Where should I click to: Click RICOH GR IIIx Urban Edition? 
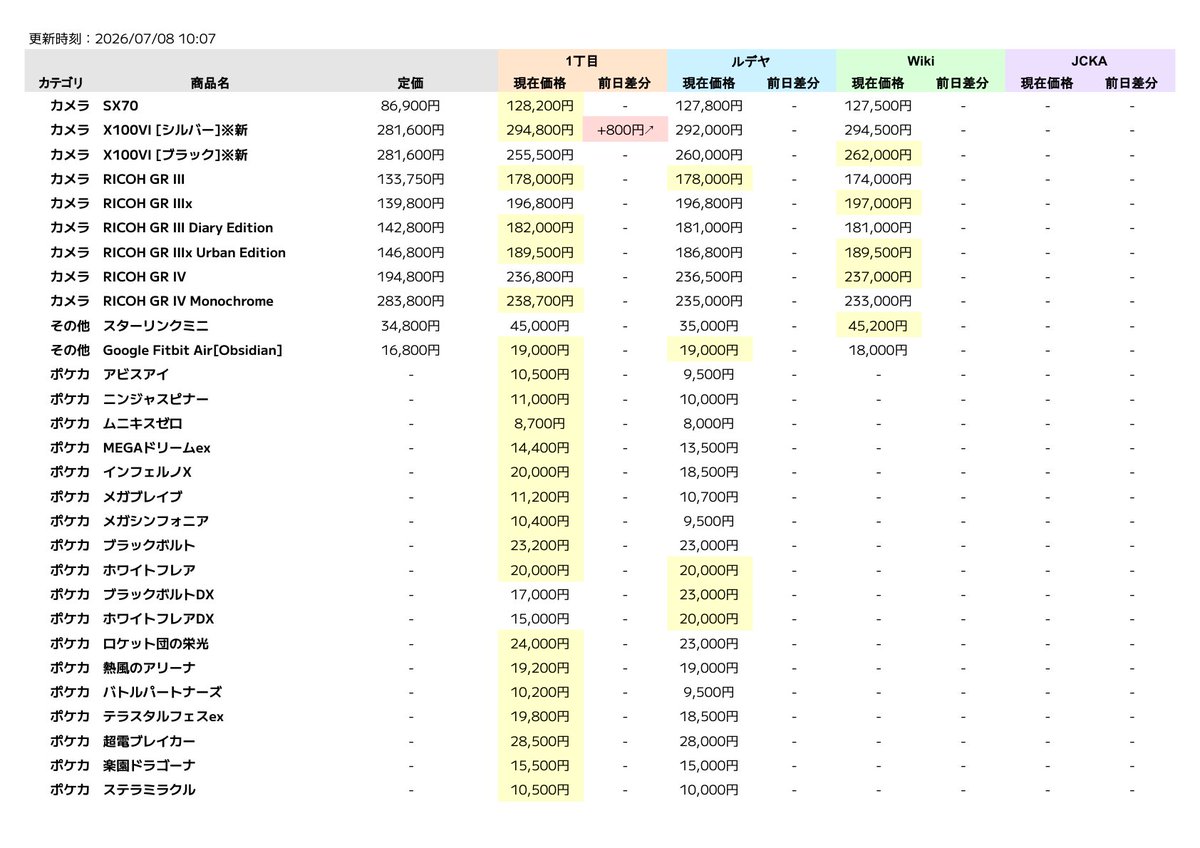click(194, 253)
